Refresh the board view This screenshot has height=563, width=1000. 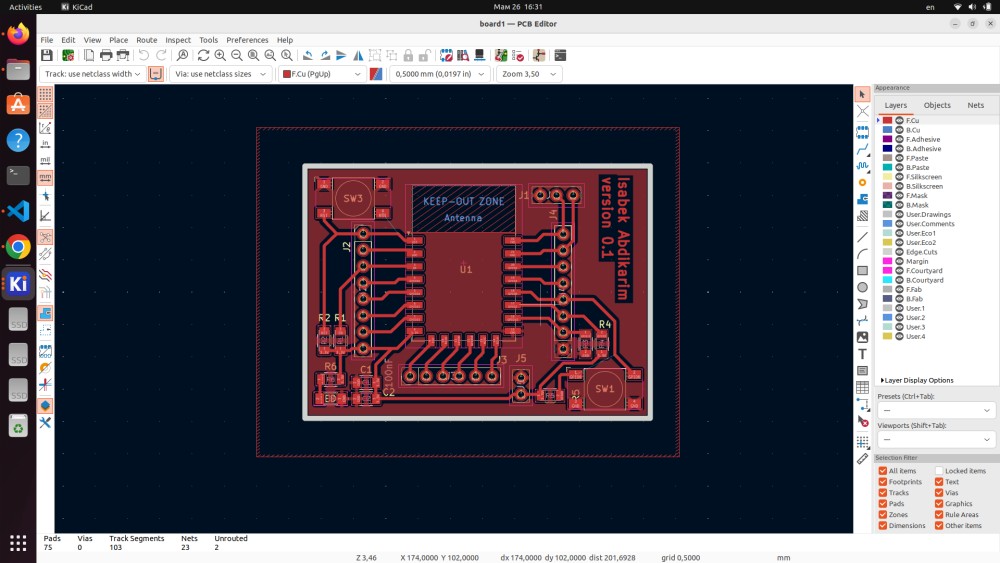coord(203,55)
